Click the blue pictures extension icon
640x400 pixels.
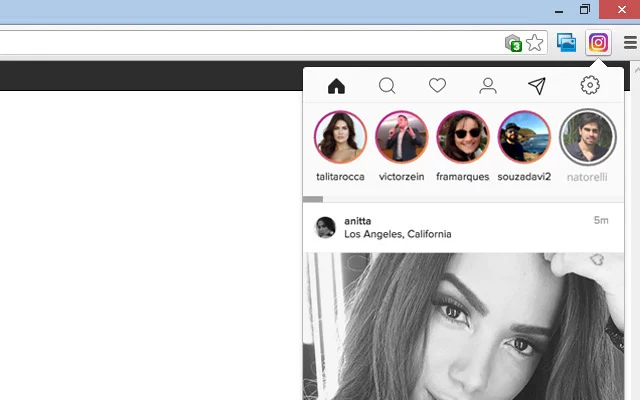[x=567, y=42]
